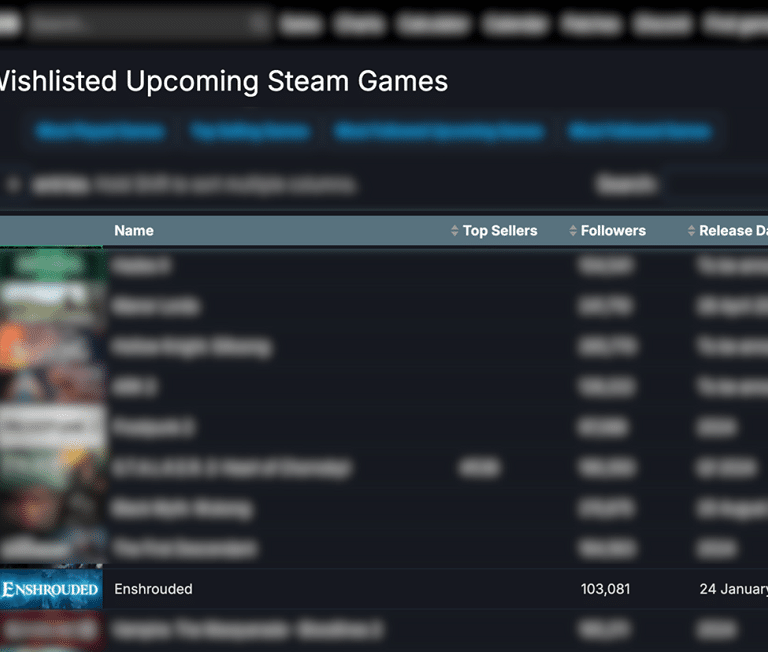
Task: Open the first blue tab link under heading
Action: pos(100,131)
